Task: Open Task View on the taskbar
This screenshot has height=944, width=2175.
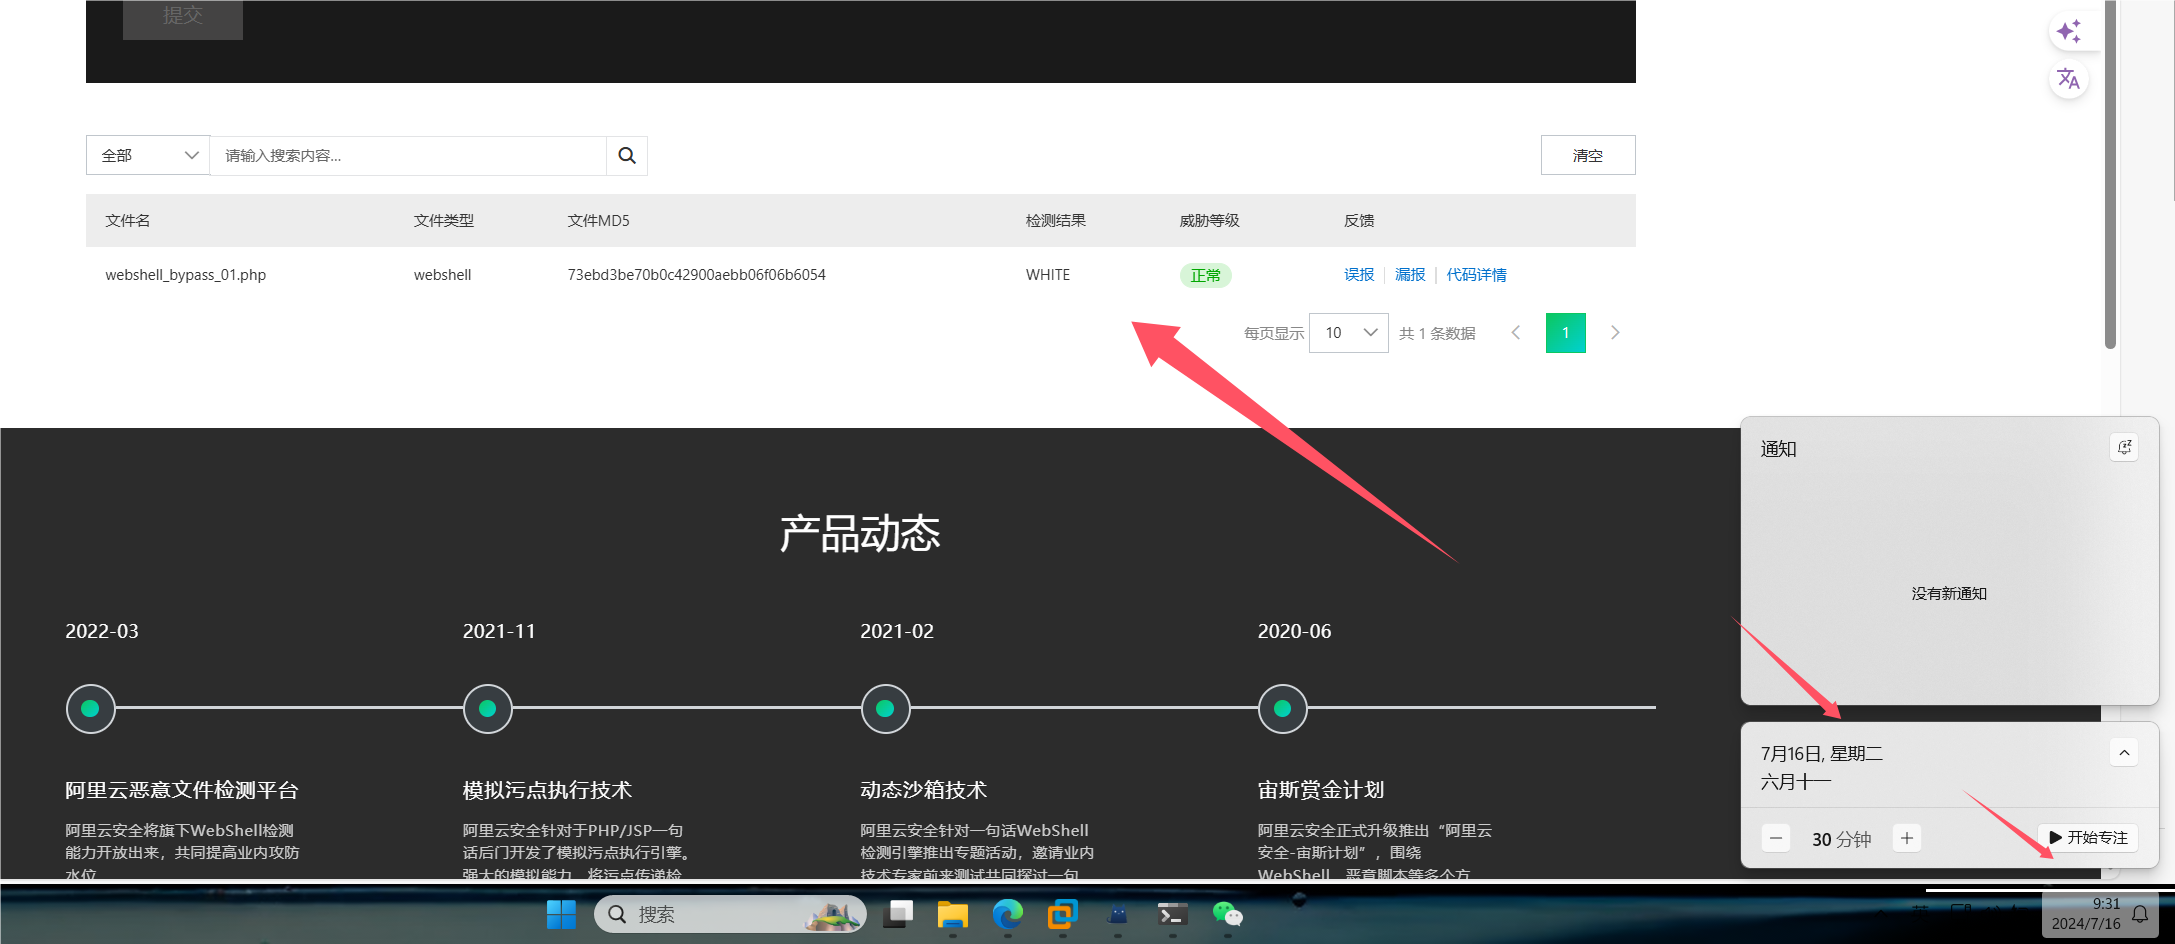Action: click(x=898, y=914)
